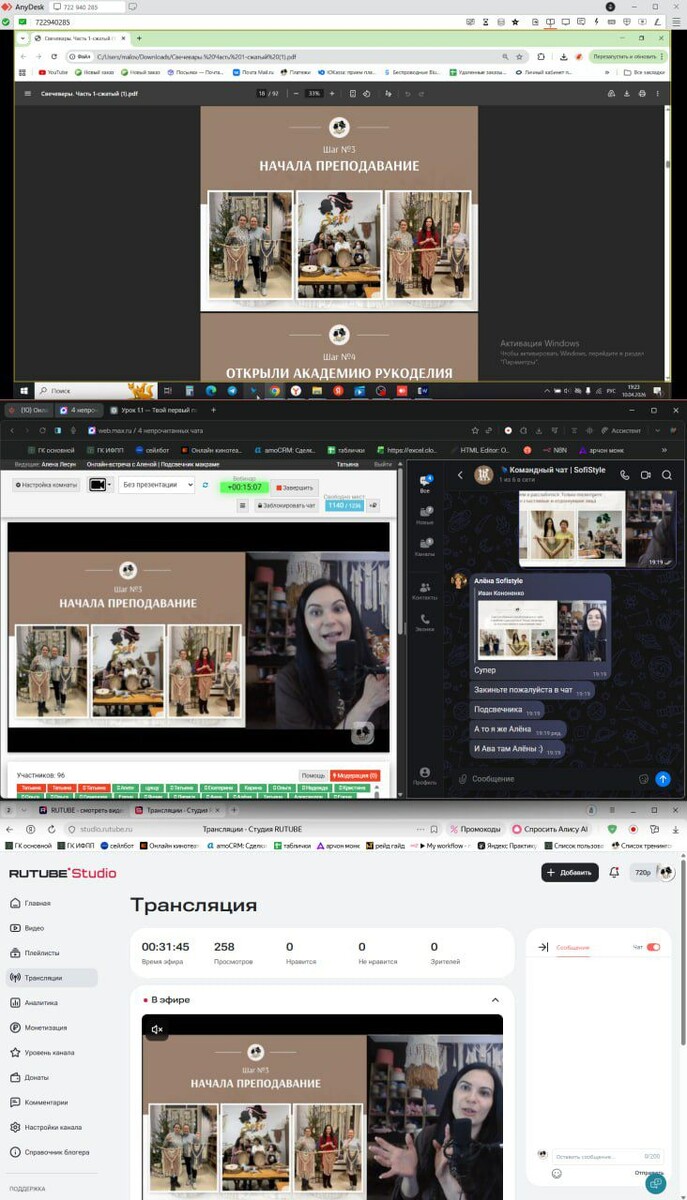Open Google Chrome from the Windows taskbar
This screenshot has width=687, height=1200.
[275, 390]
